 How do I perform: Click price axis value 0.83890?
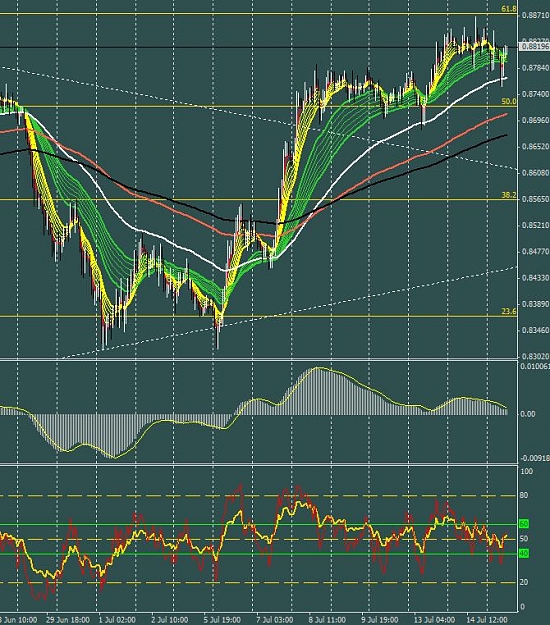[535, 304]
